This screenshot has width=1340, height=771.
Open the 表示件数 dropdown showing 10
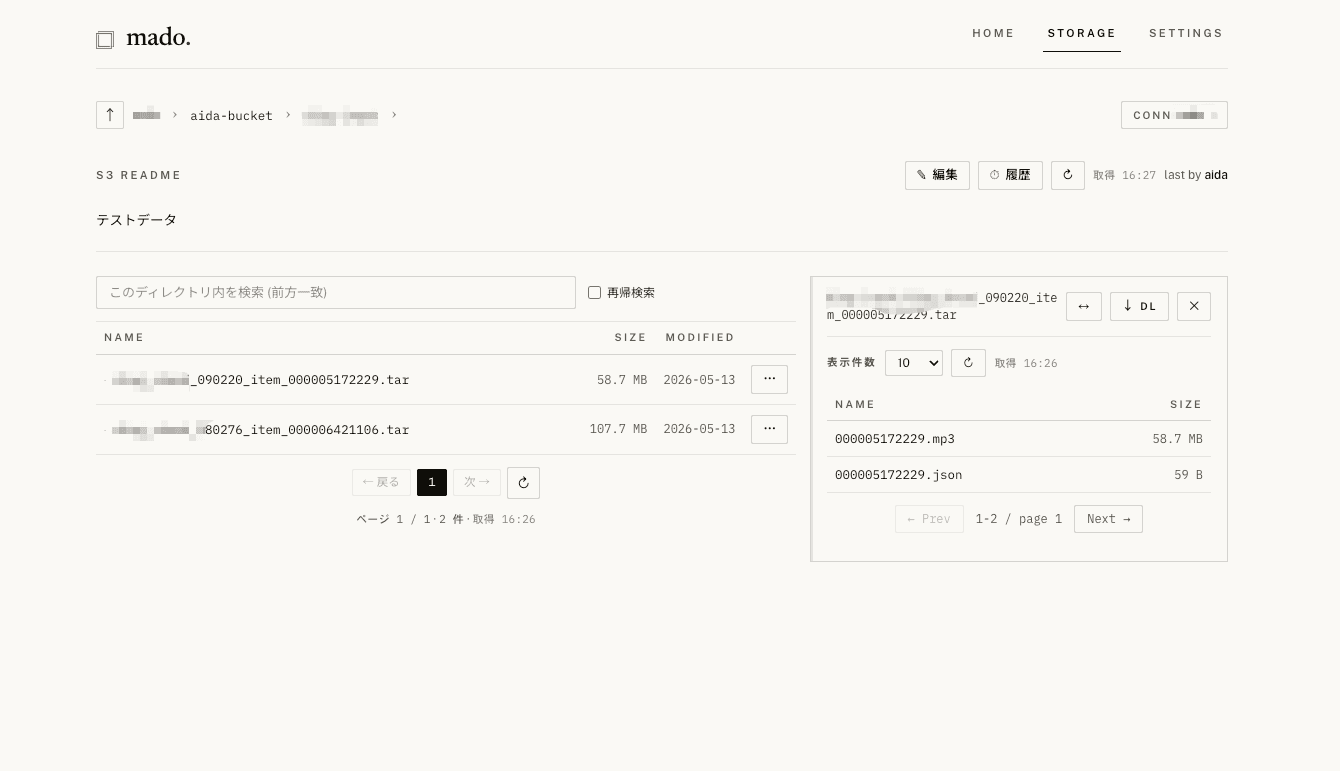coord(914,363)
